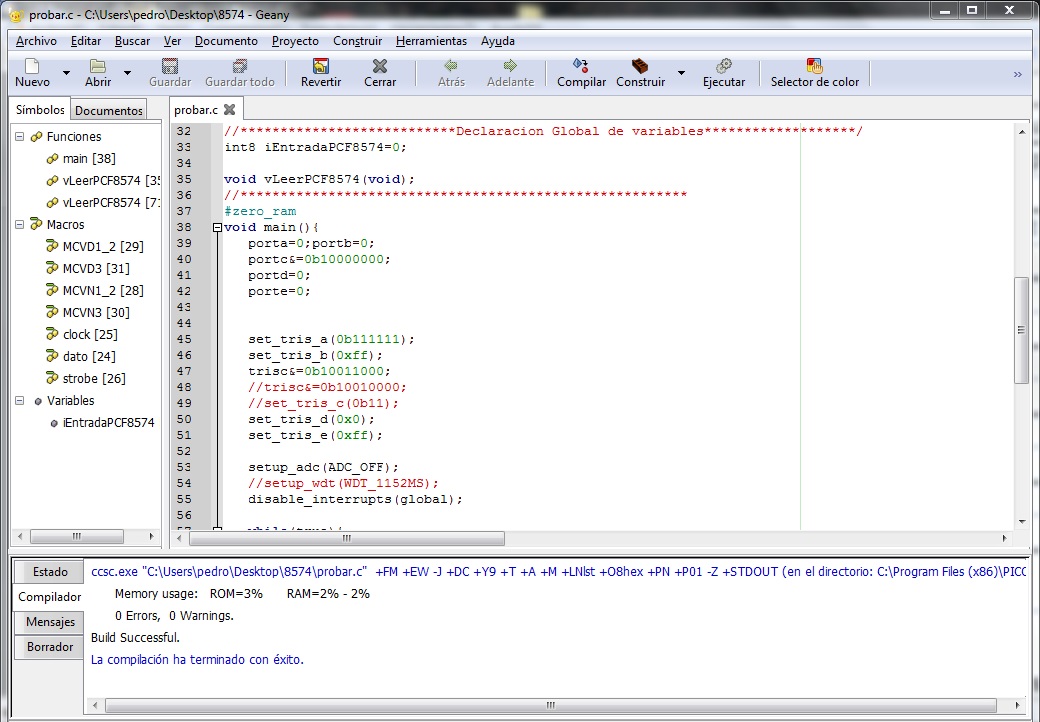Click the Nuevo file icon
This screenshot has height=722, width=1040.
click(x=32, y=66)
